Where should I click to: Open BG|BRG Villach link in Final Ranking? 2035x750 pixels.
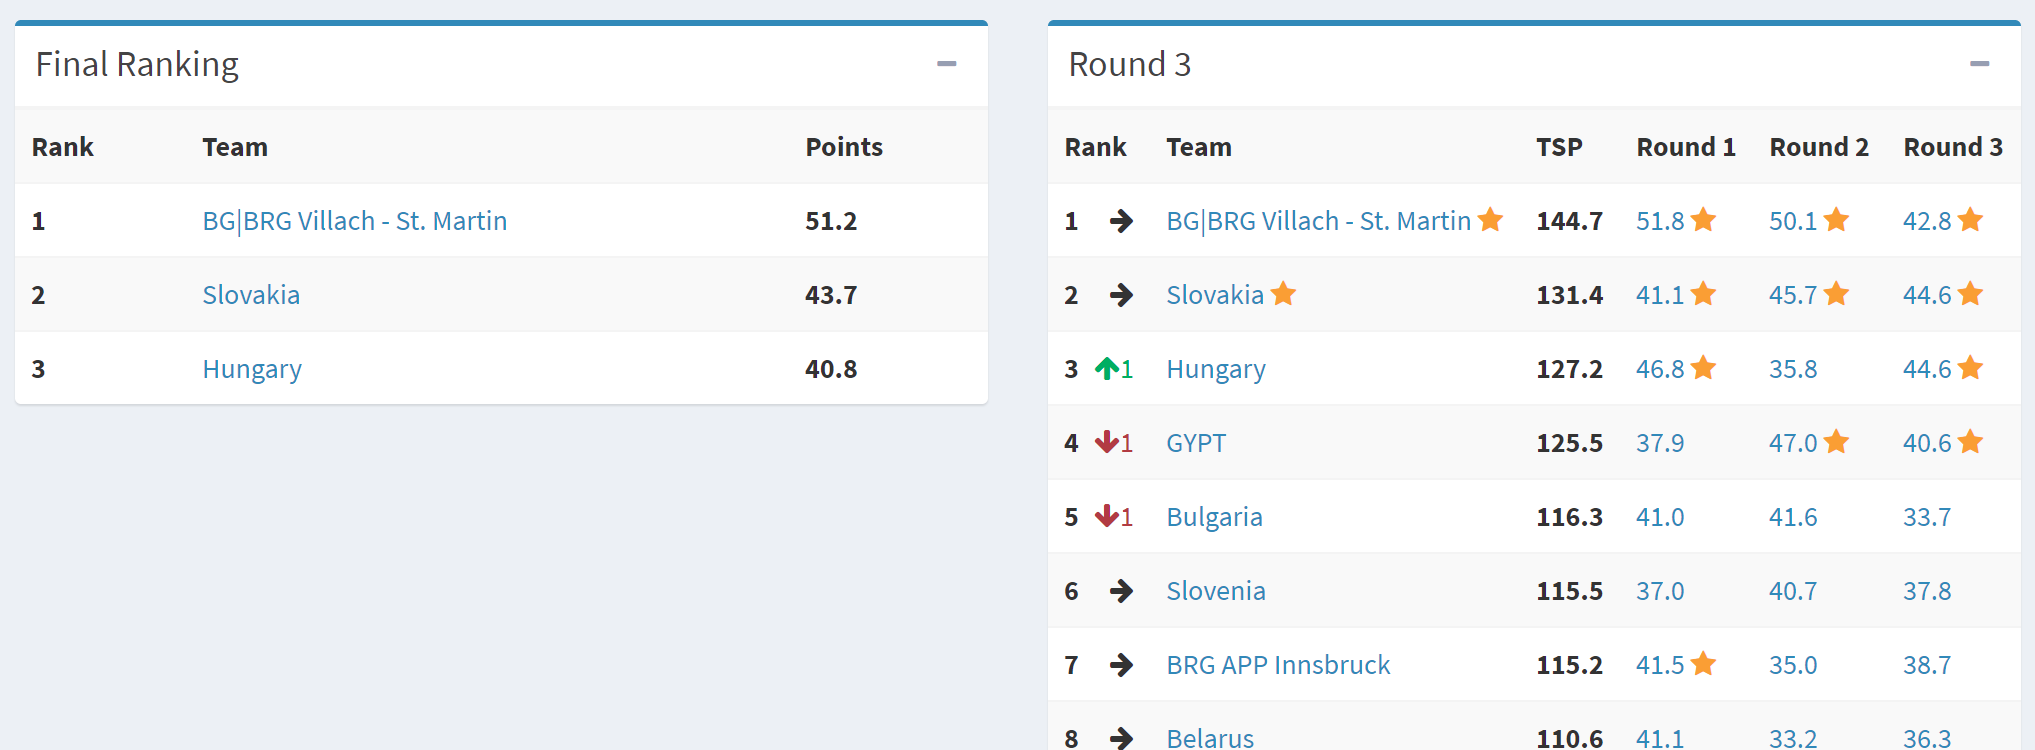click(x=354, y=221)
